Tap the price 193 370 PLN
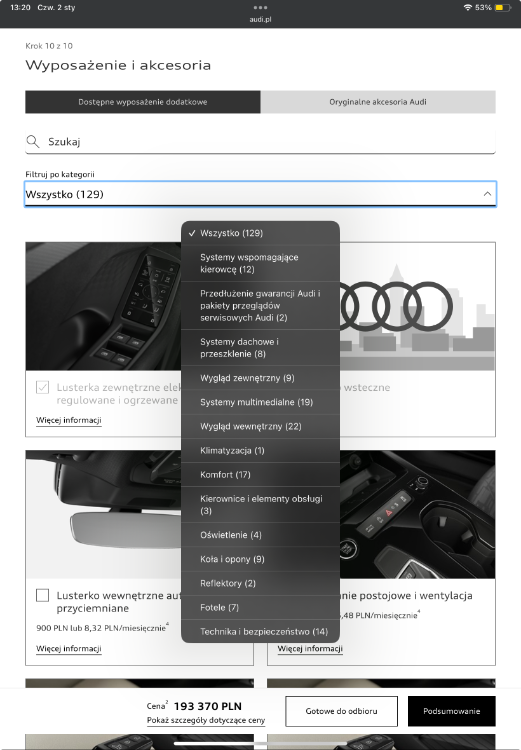521x750 pixels. point(208,706)
